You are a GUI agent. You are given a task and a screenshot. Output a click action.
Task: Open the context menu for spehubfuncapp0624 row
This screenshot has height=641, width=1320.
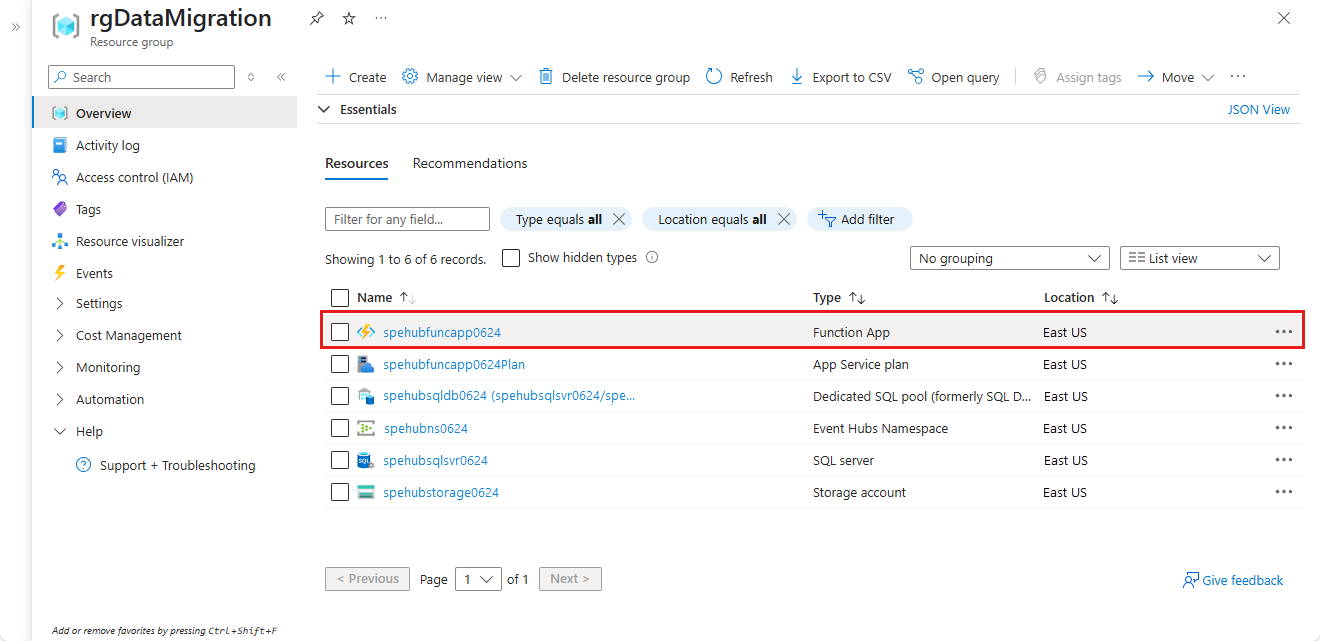1284,332
